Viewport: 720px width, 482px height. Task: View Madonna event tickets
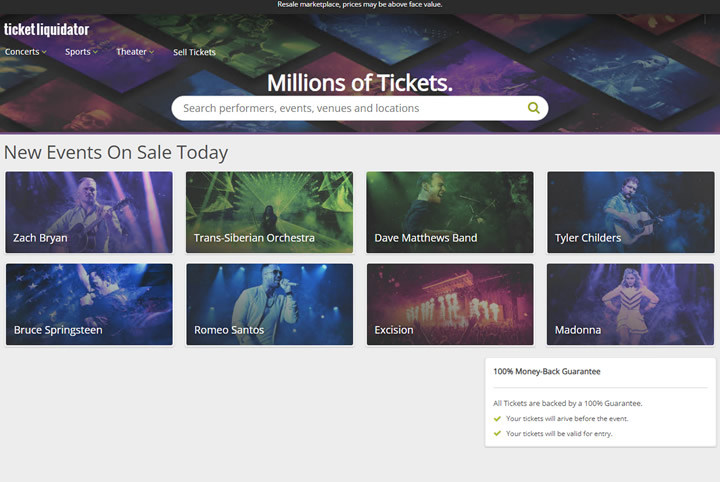pos(630,304)
